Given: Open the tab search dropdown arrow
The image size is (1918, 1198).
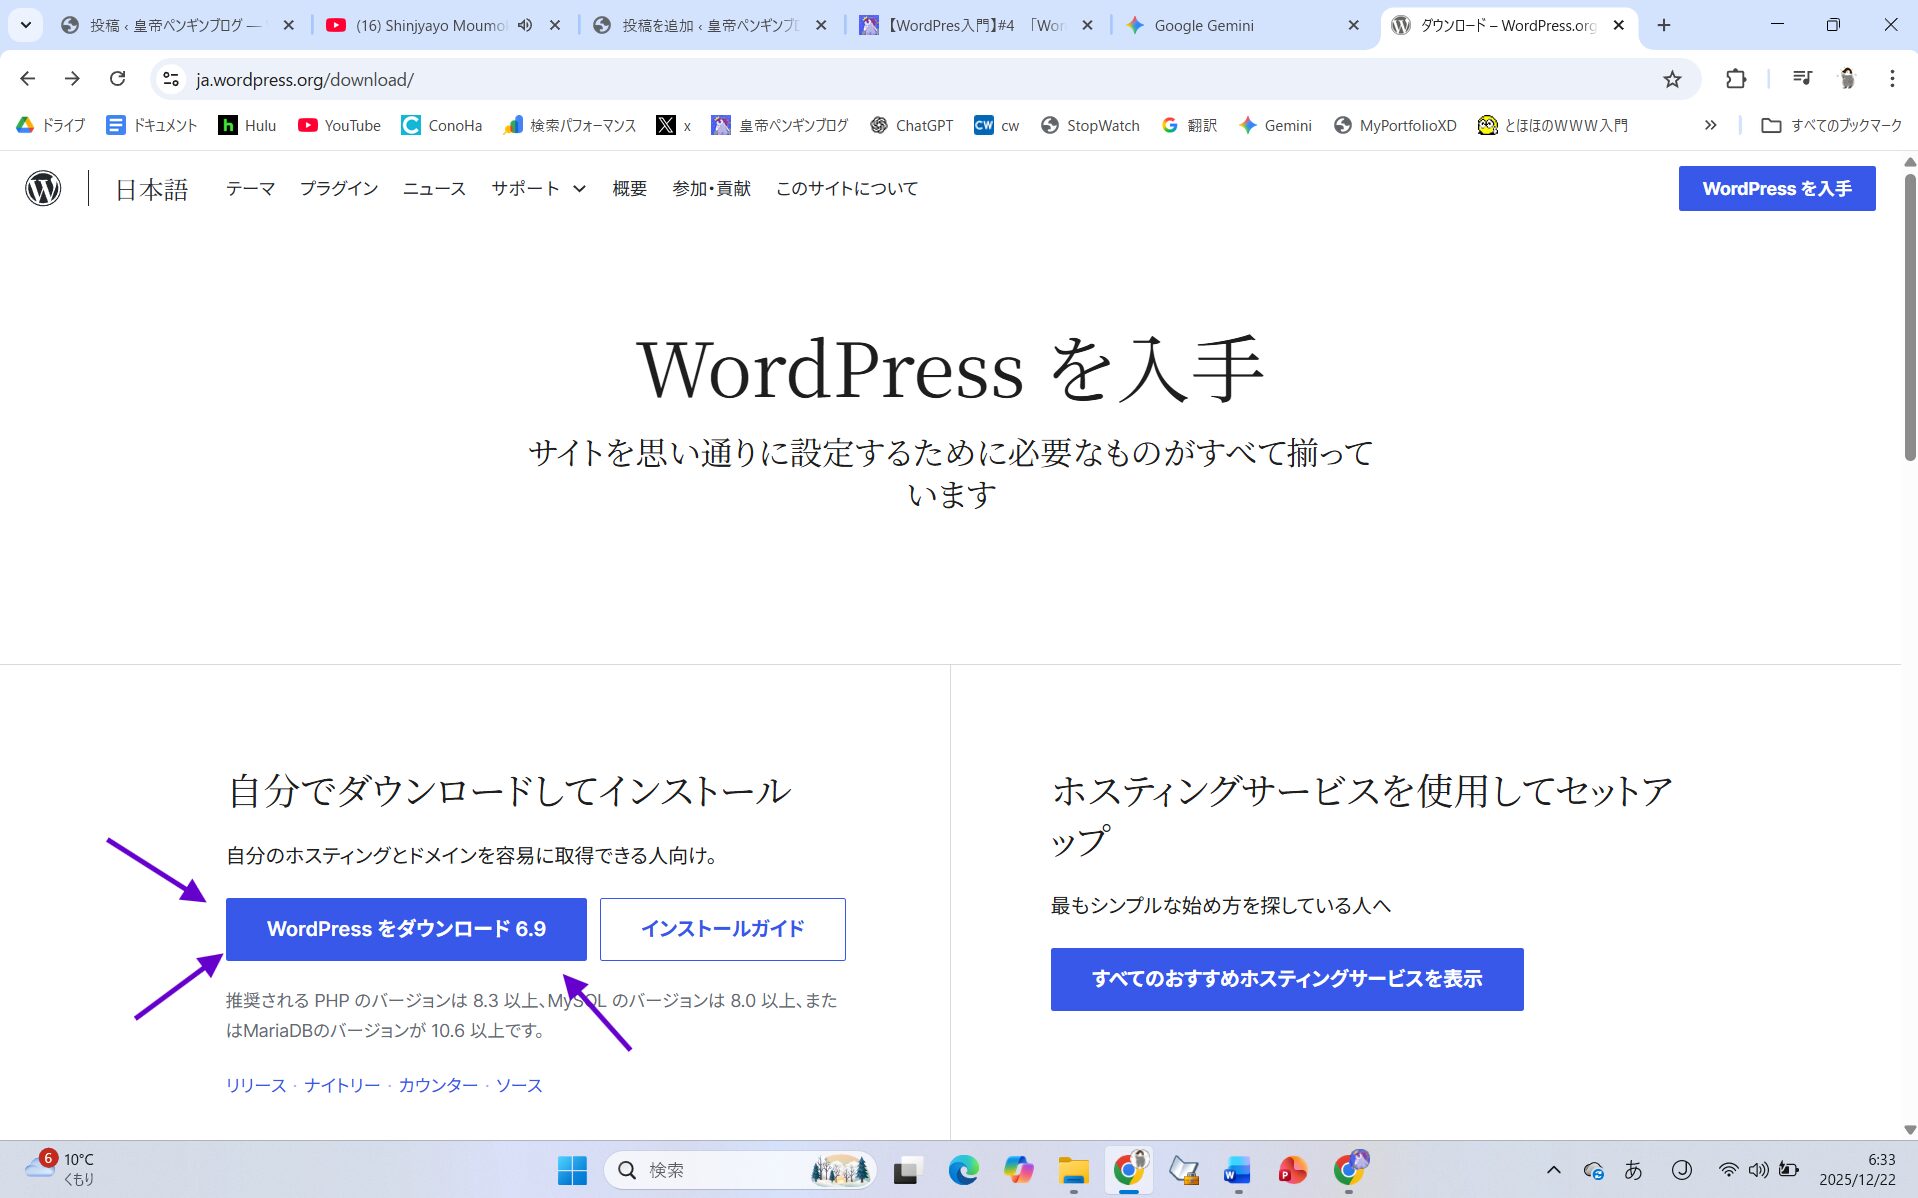Looking at the screenshot, I should pos(26,25).
